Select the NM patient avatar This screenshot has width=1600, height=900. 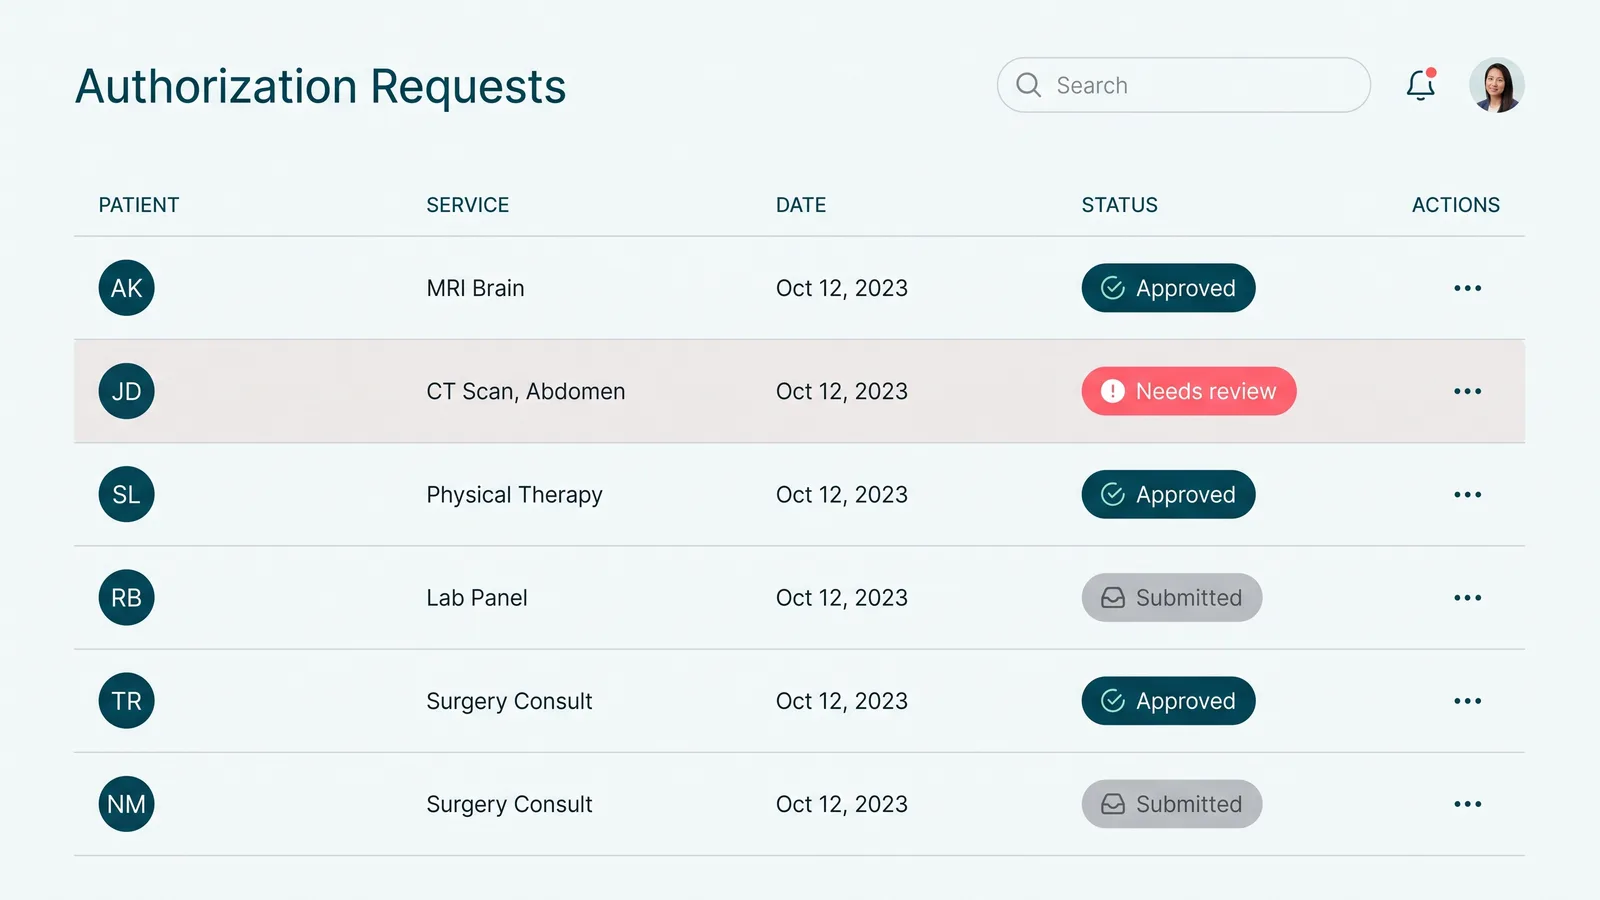[x=126, y=804]
